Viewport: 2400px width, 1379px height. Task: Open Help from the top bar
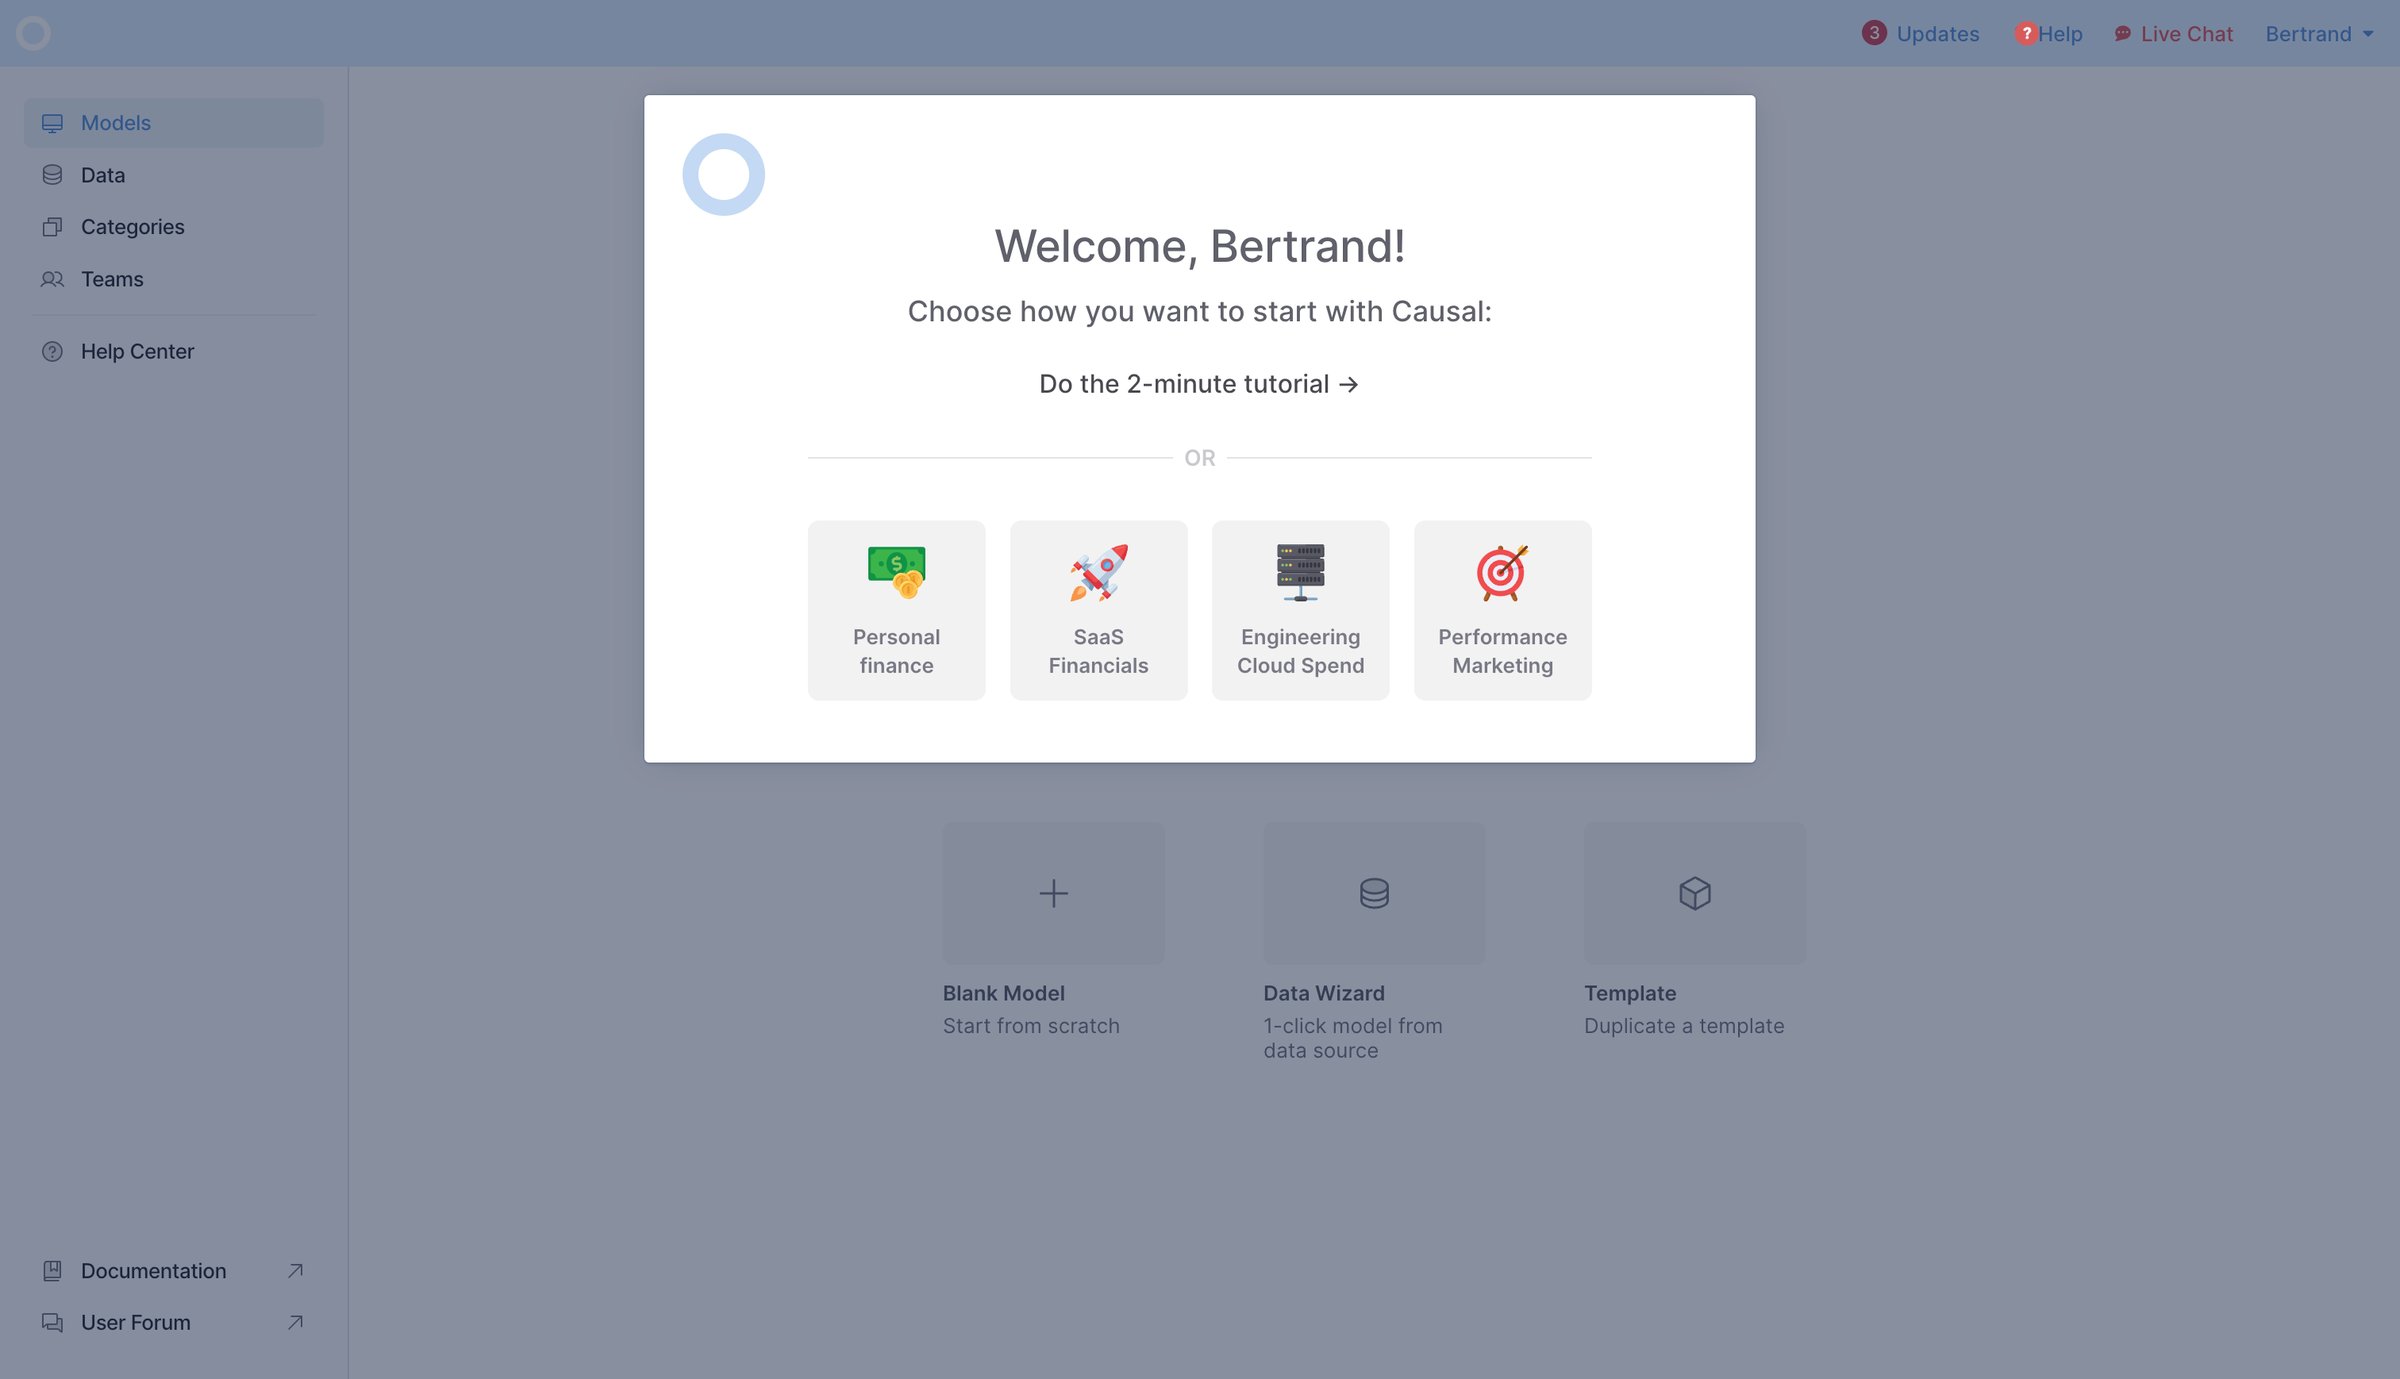coord(2049,33)
